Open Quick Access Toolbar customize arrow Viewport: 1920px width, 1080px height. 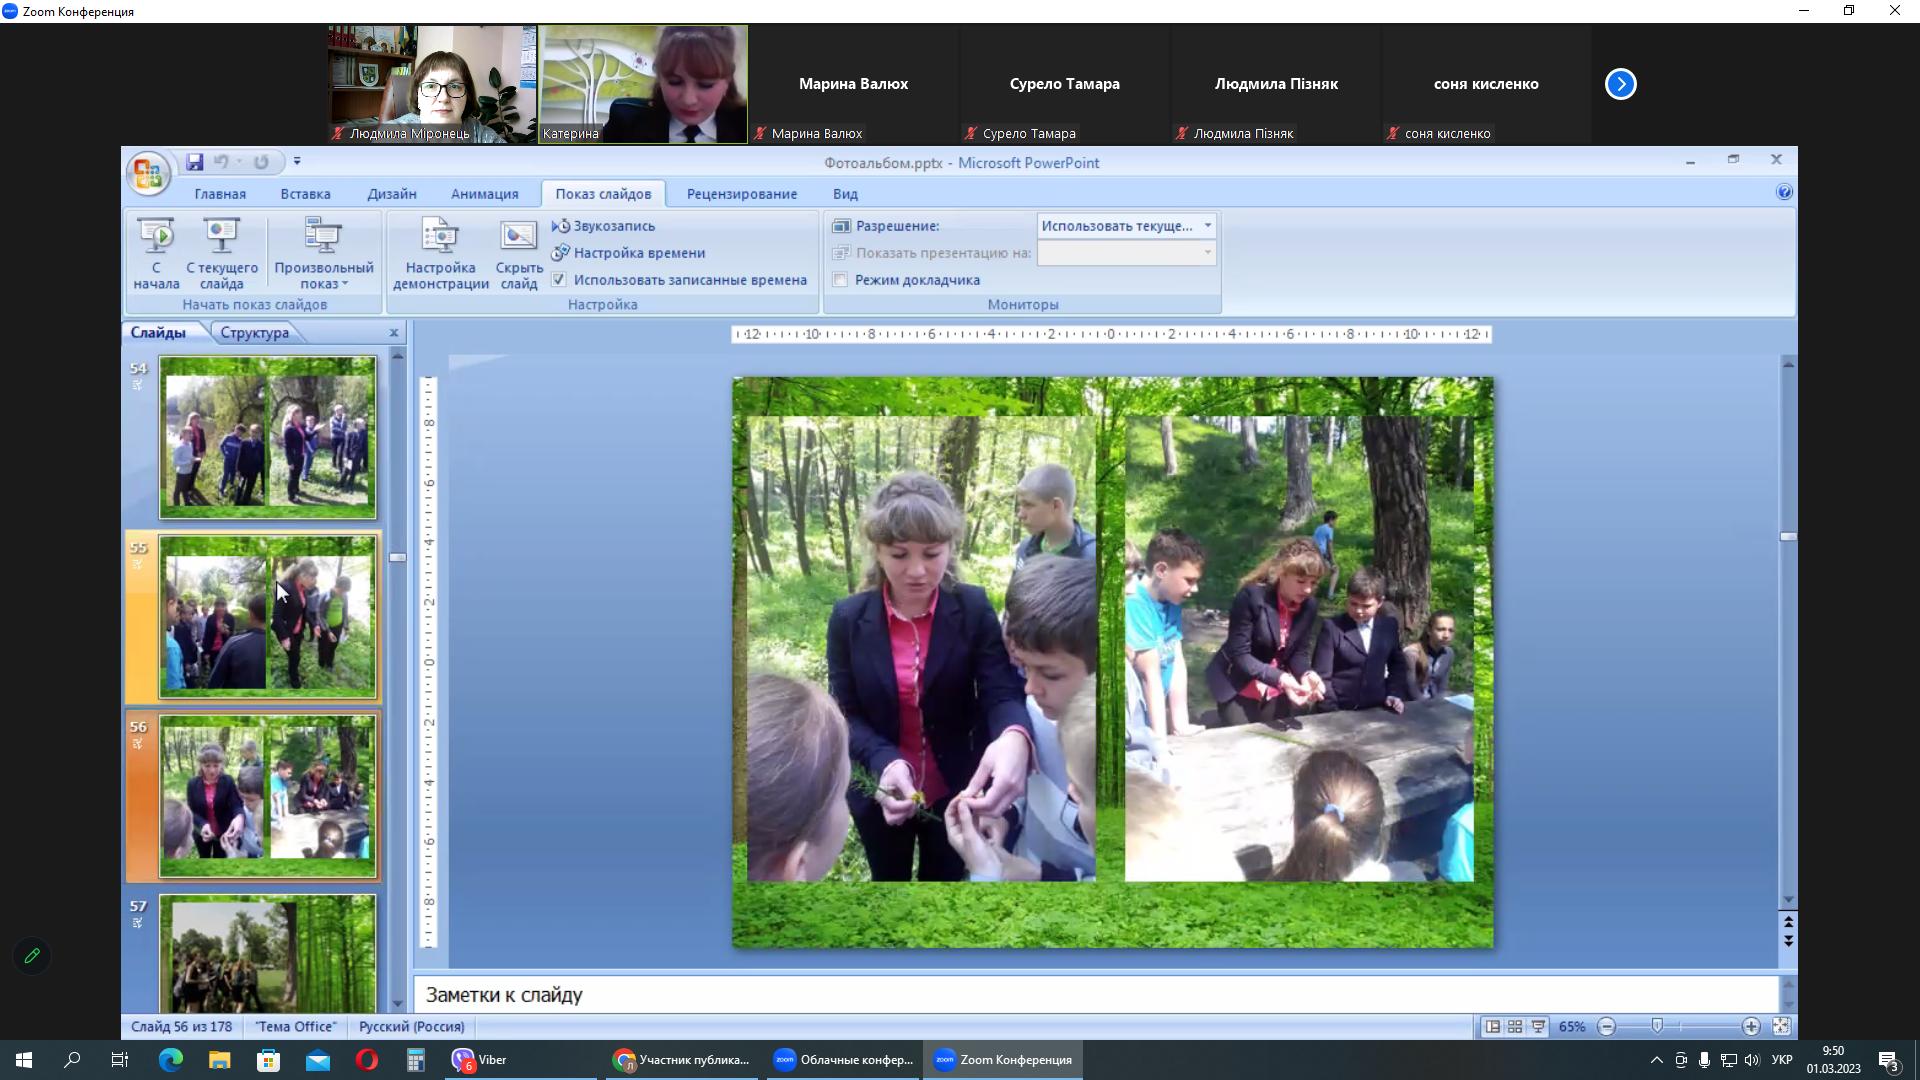297,162
